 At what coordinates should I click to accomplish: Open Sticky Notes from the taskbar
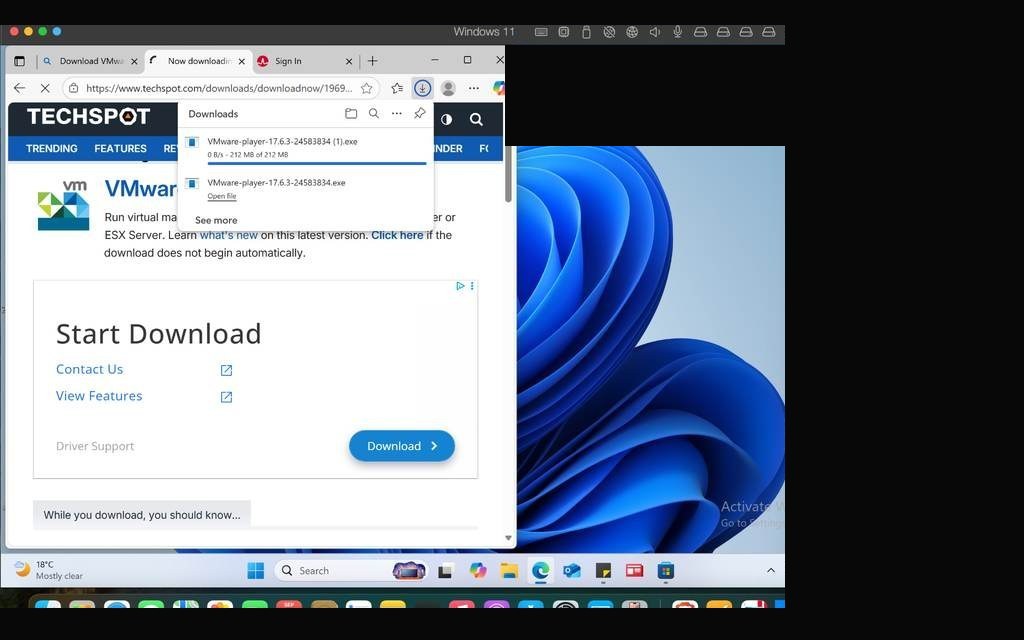click(x=603, y=571)
